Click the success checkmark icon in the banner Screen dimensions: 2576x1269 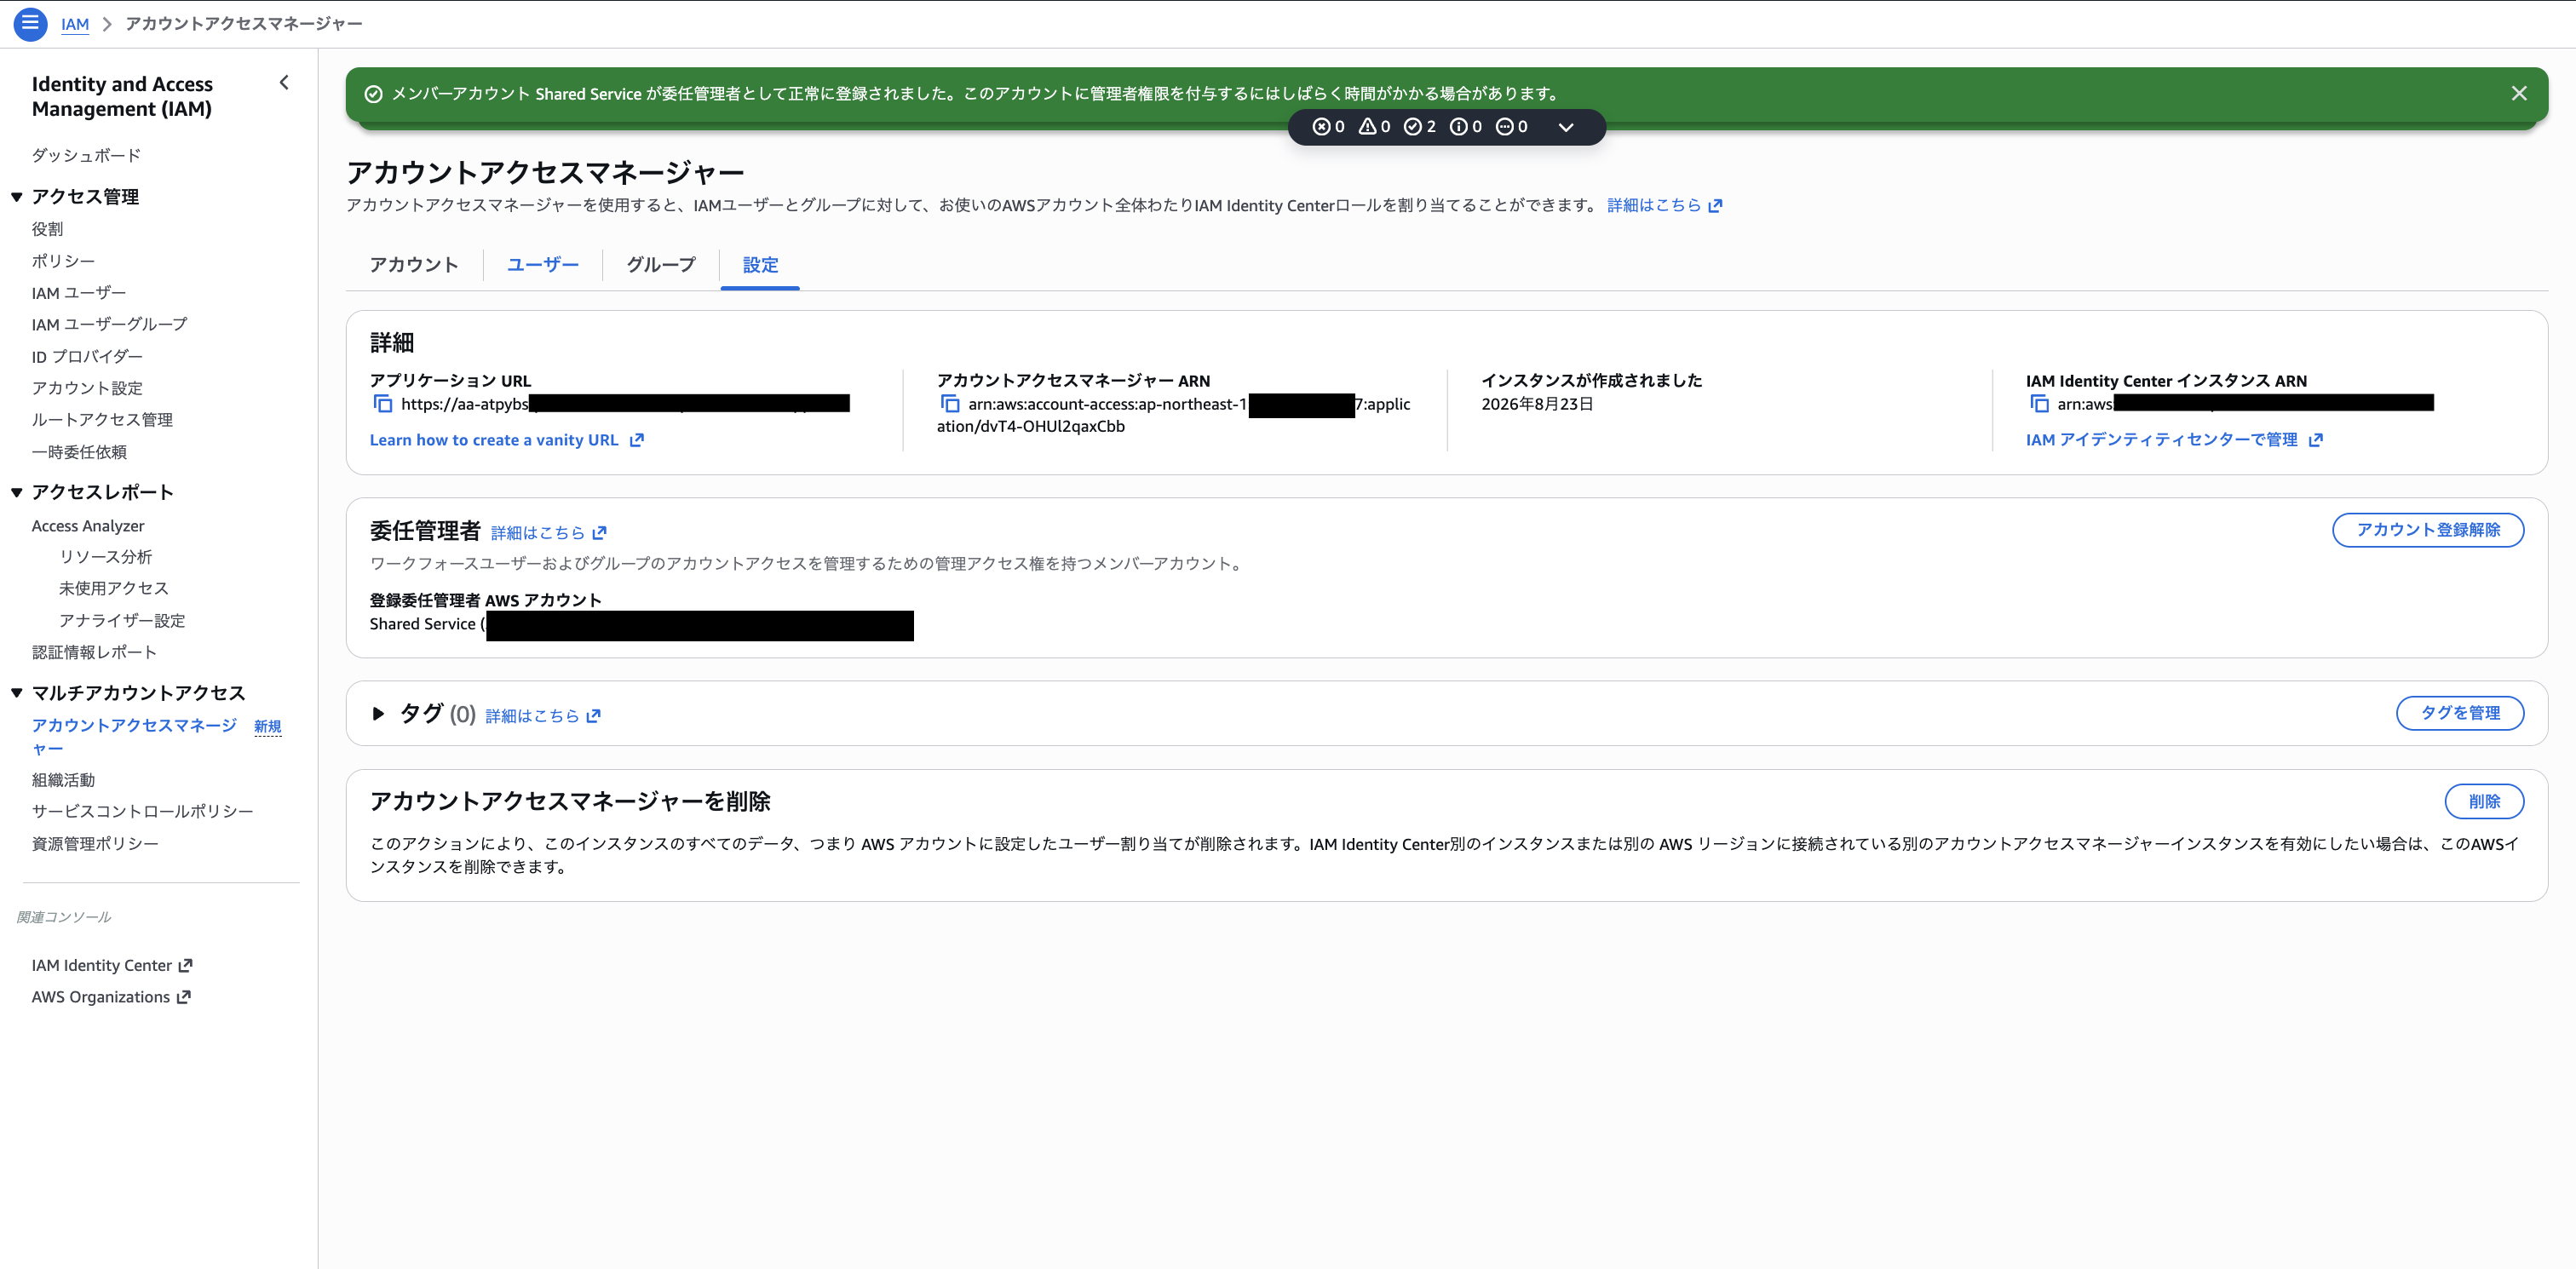point(373,94)
